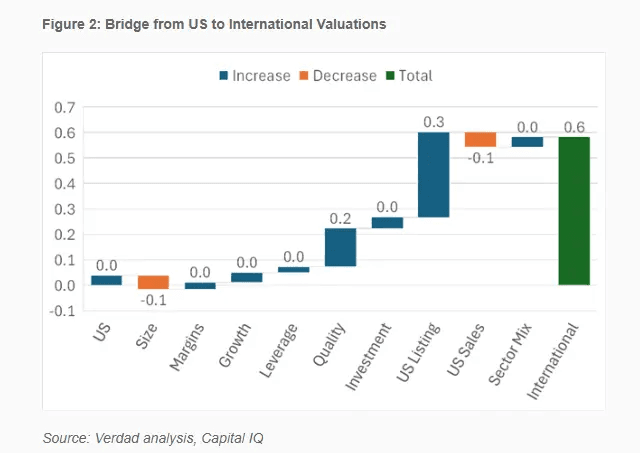The width and height of the screenshot is (640, 453).
Task: Click the Growth bar
Action: tap(247, 278)
